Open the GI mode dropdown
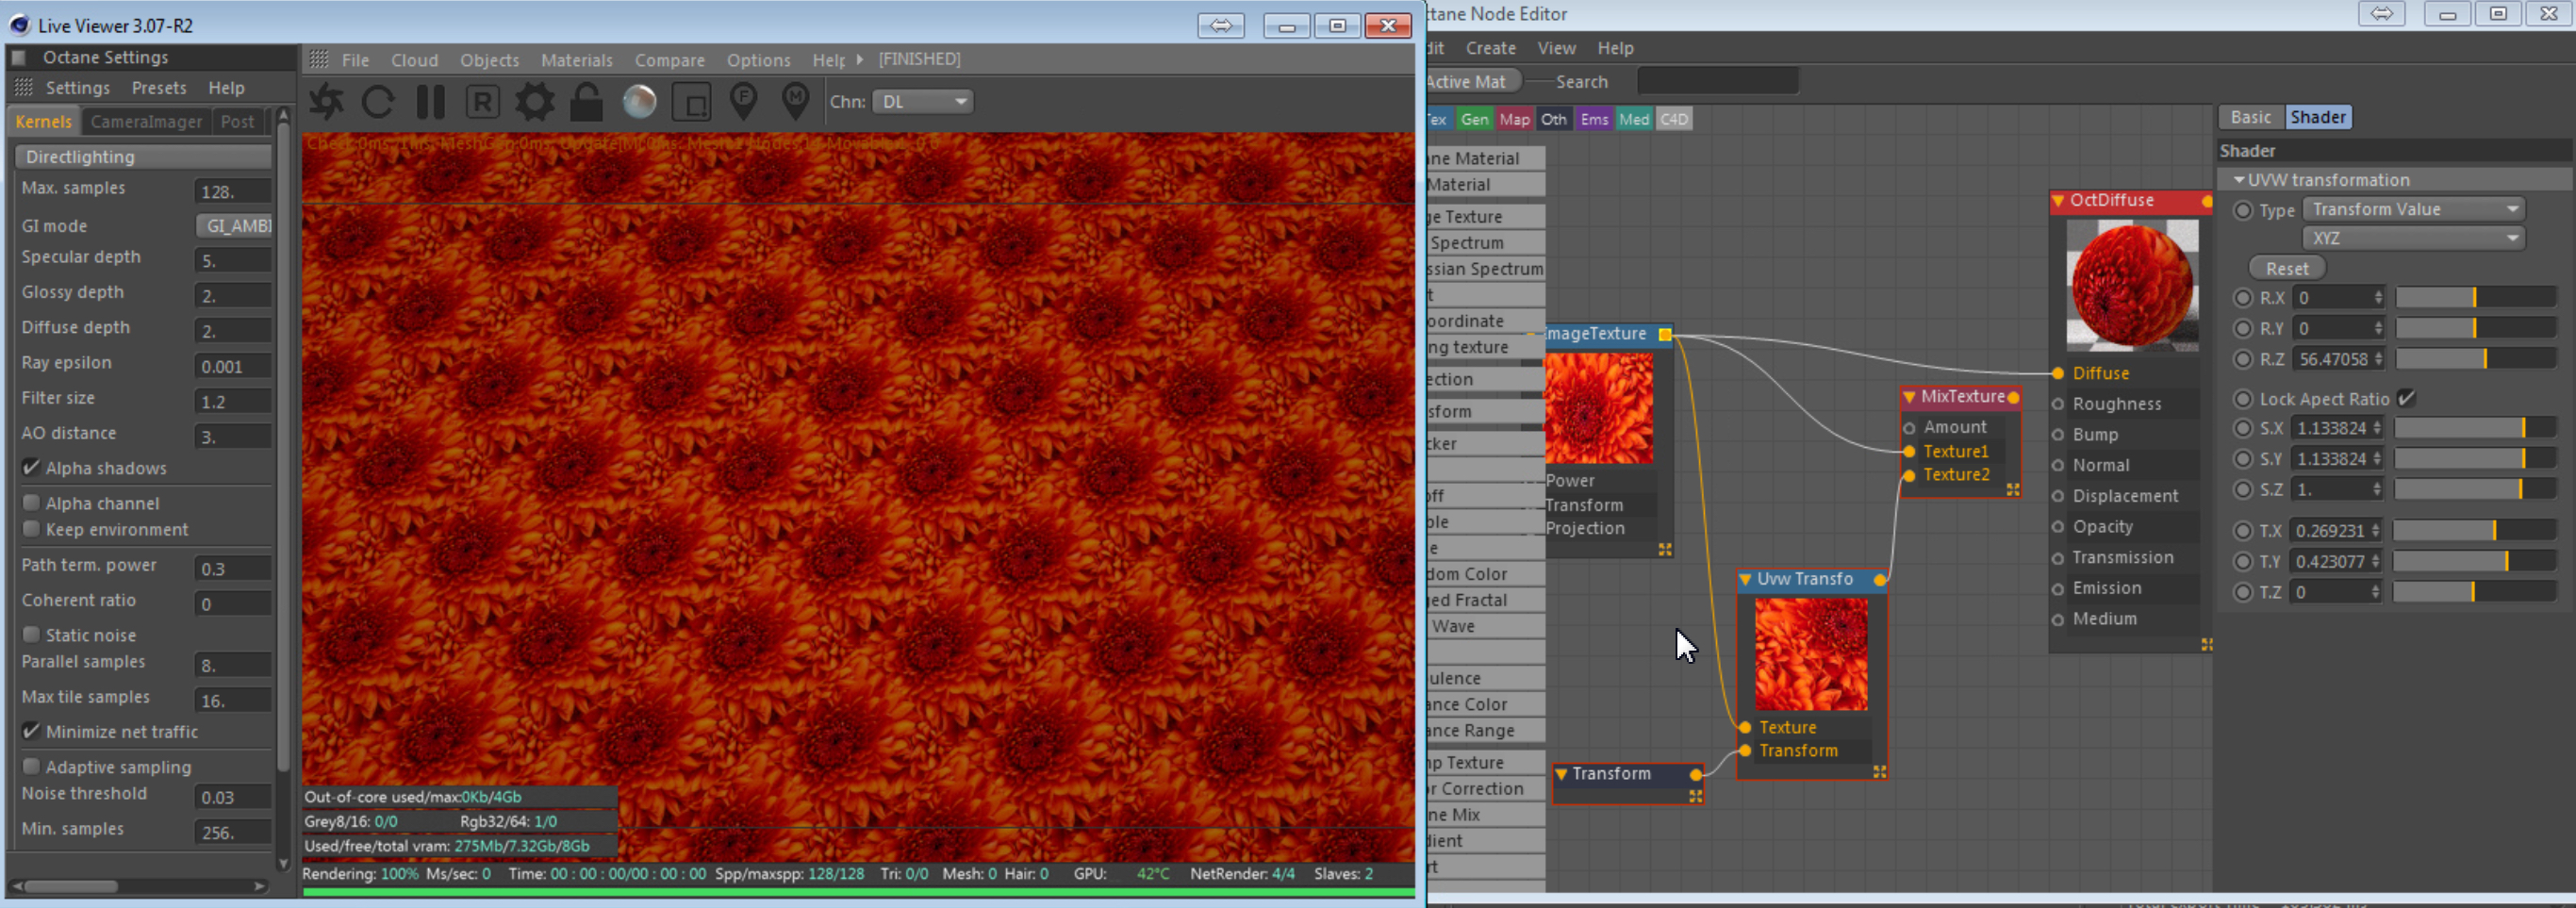Viewport: 2576px width, 908px height. pyautogui.click(x=234, y=226)
